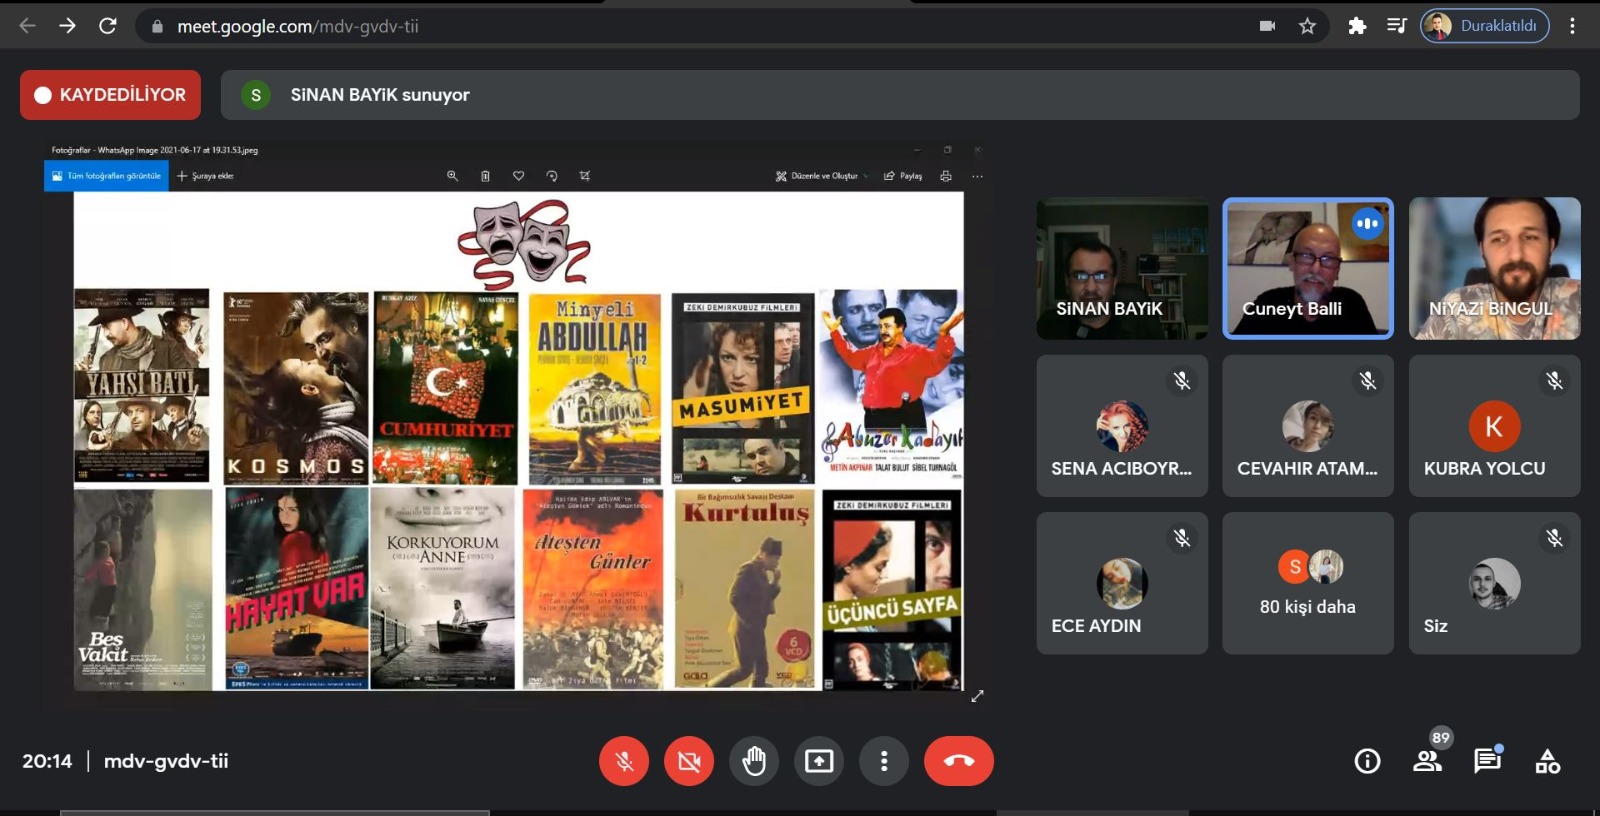Screen dimensions: 1600x816
Task: Click the KAYDEDİLİYOR recording indicator
Action: [110, 95]
